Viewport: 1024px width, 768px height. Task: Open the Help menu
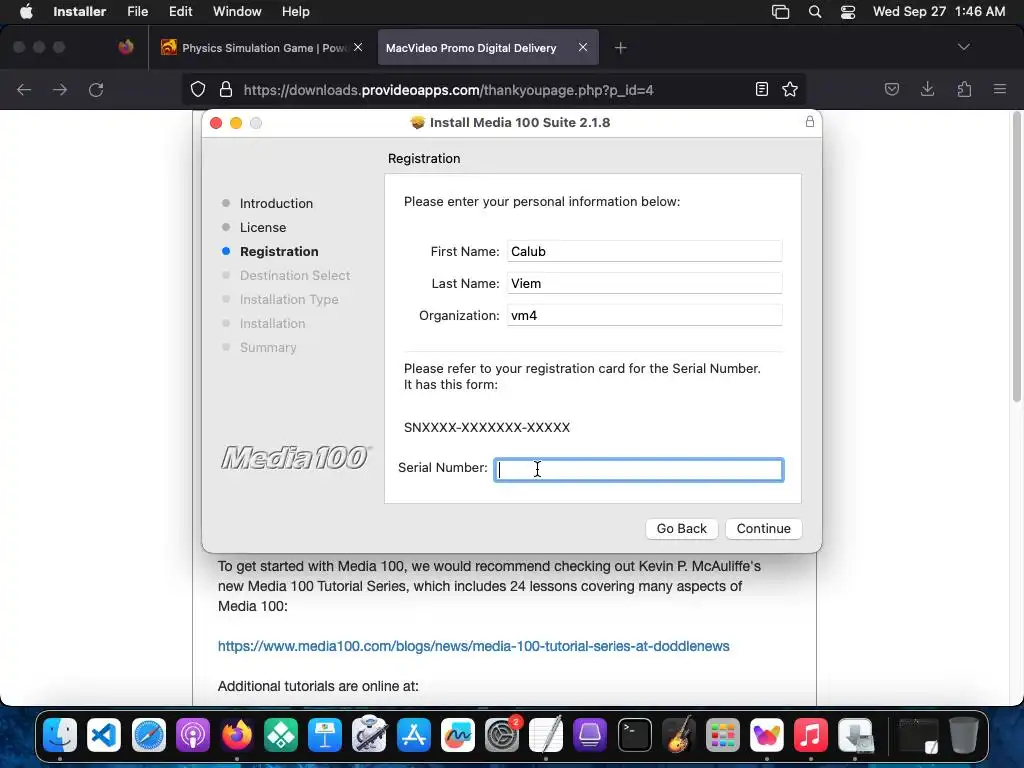point(295,12)
